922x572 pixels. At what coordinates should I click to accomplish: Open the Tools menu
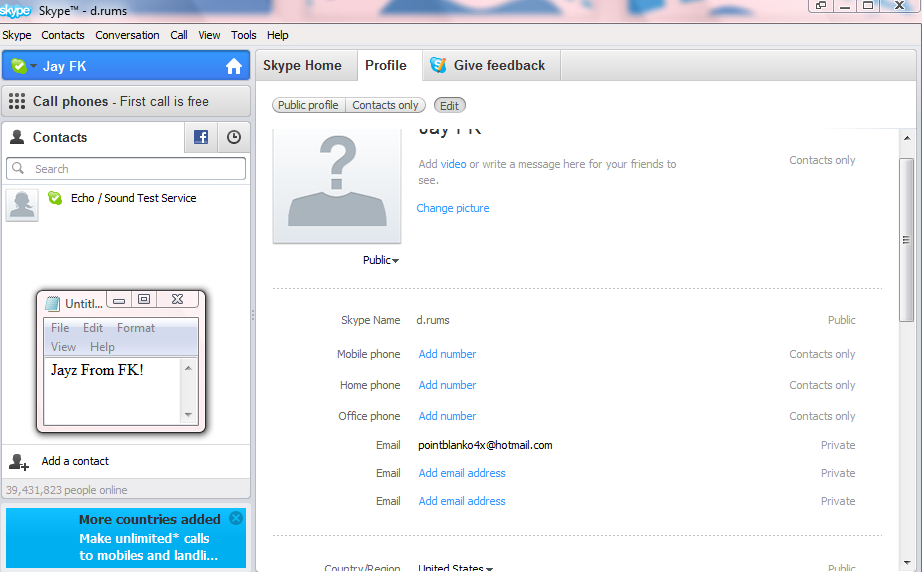(243, 35)
